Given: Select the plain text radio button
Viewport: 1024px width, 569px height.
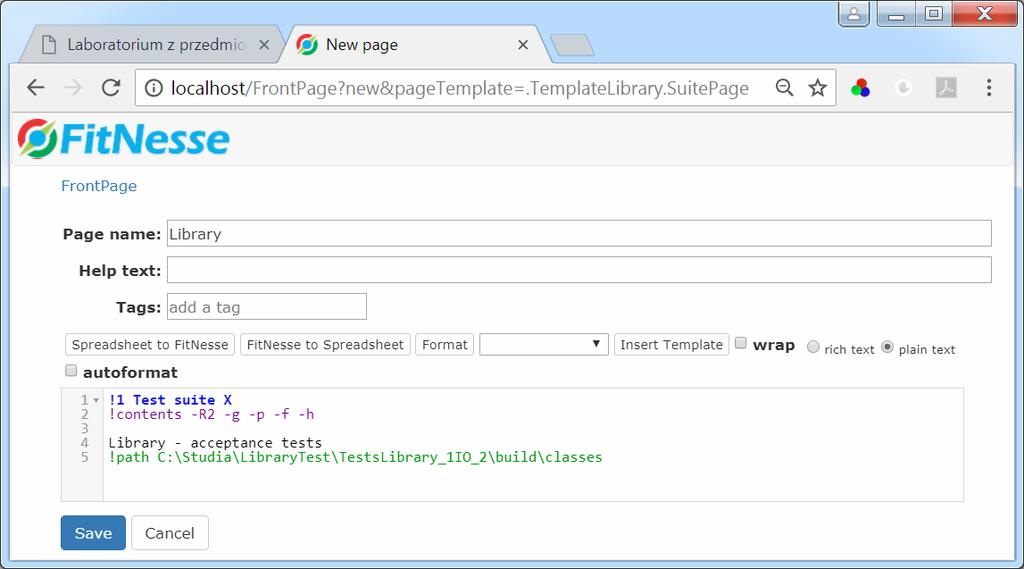Looking at the screenshot, I should click(887, 347).
